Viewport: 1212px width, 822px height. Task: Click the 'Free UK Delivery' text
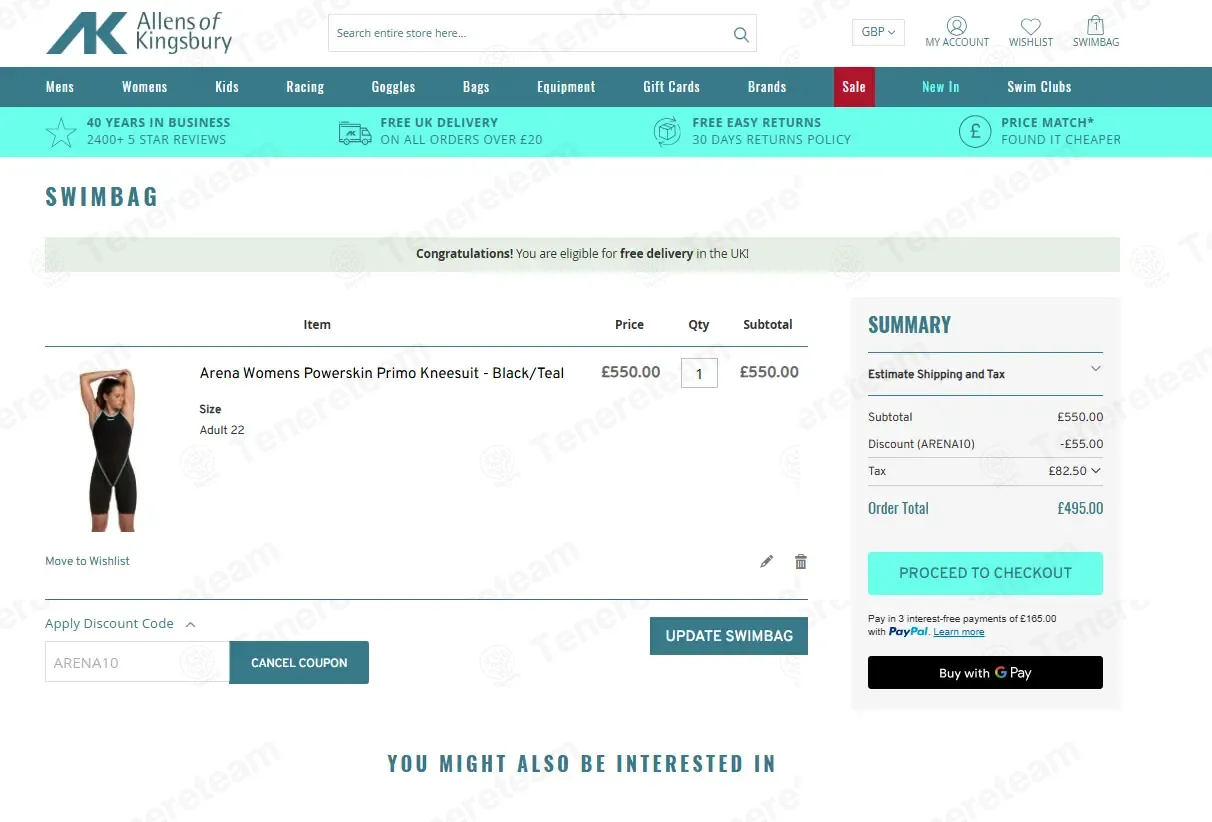439,122
